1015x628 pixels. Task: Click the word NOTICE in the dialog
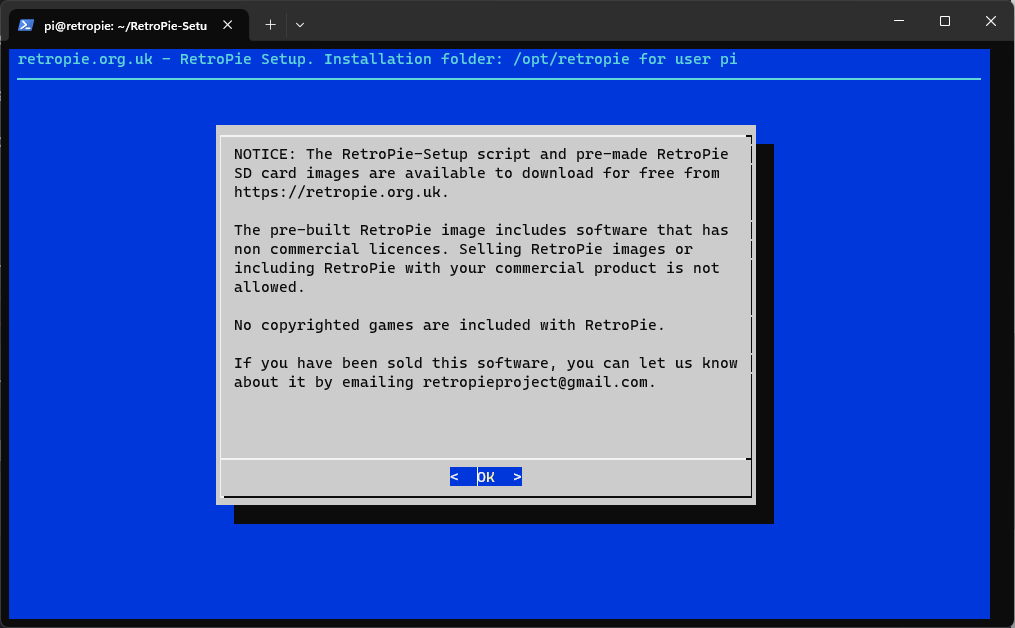(264, 154)
